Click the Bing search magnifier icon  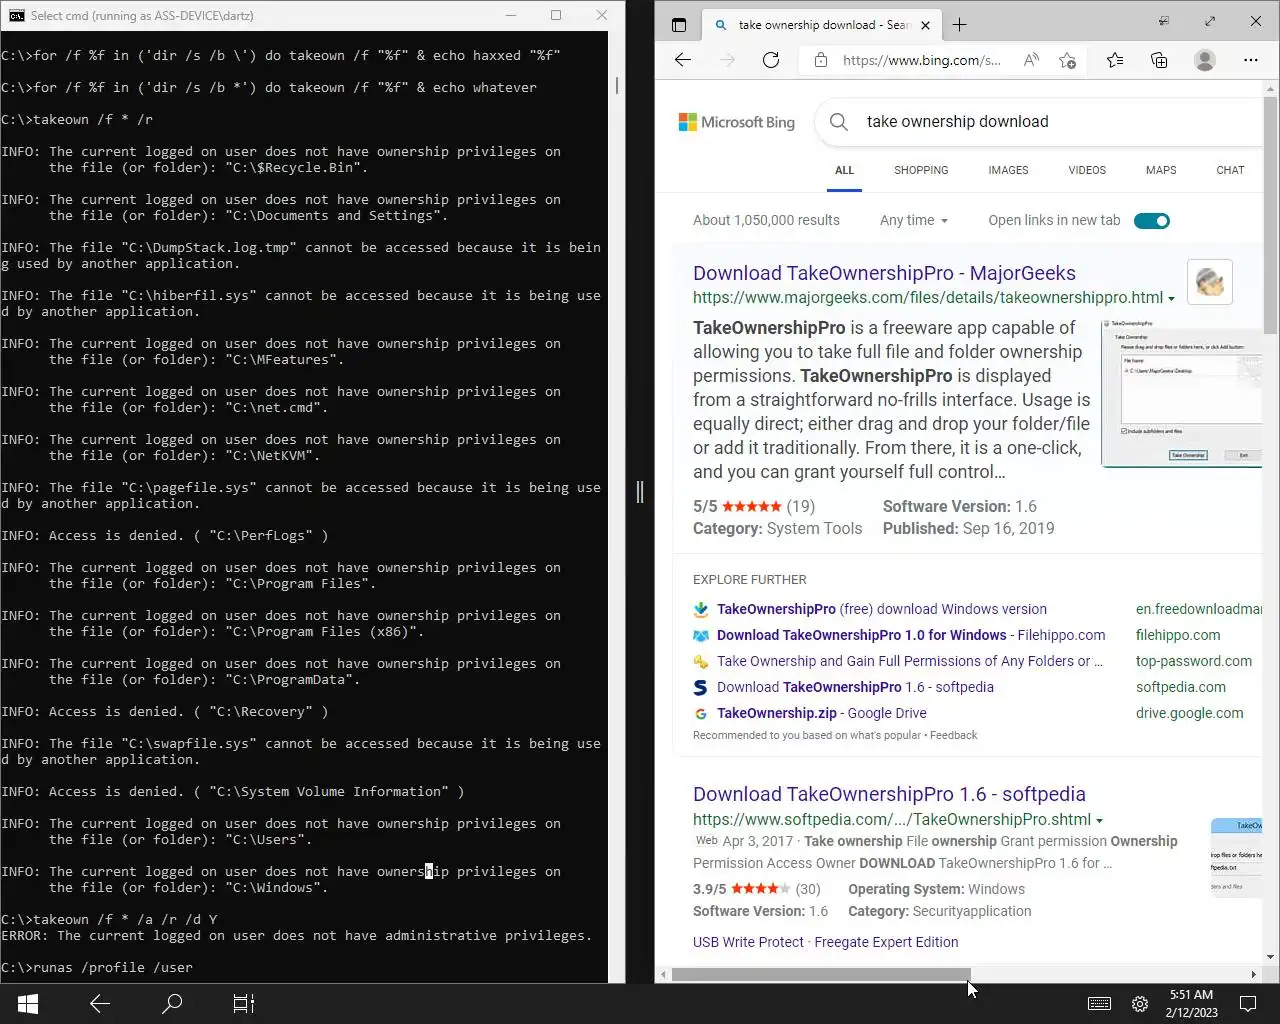click(839, 122)
